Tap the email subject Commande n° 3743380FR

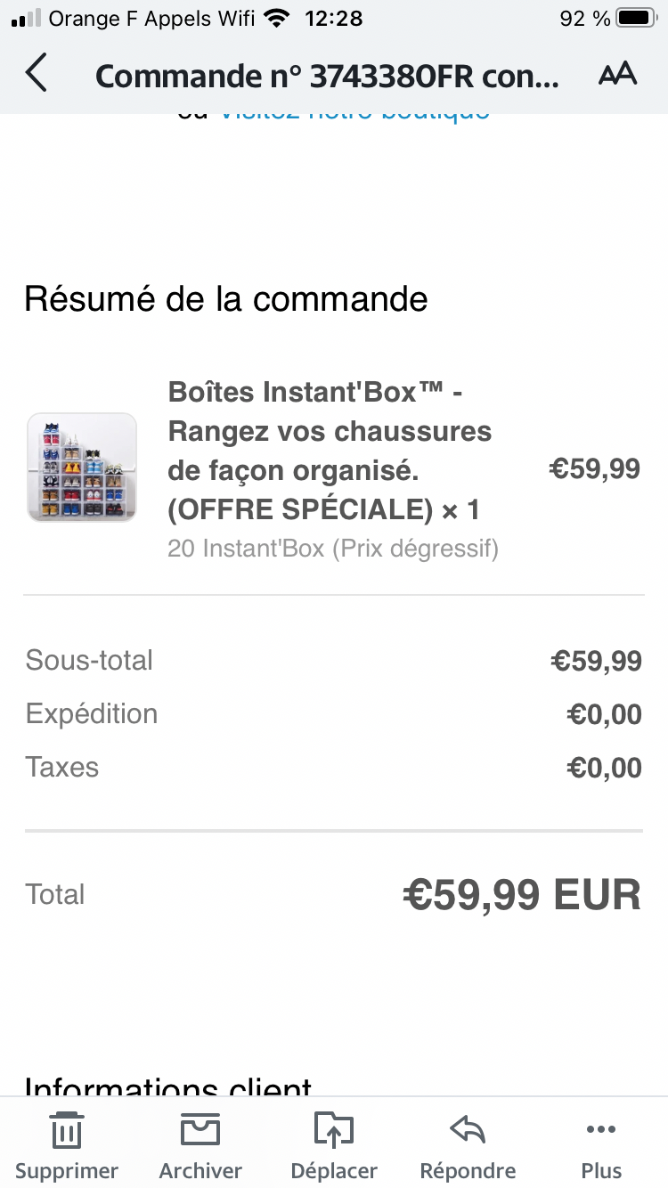pos(327,76)
